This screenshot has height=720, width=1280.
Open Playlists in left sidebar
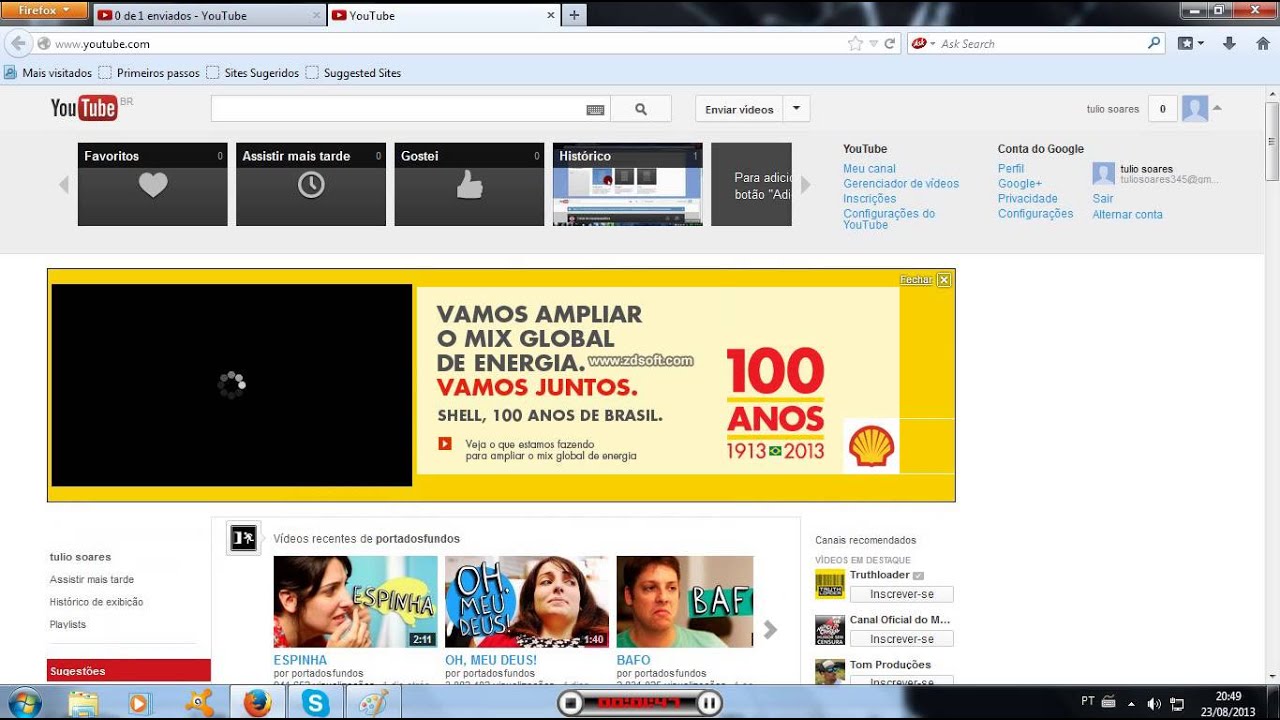point(68,625)
